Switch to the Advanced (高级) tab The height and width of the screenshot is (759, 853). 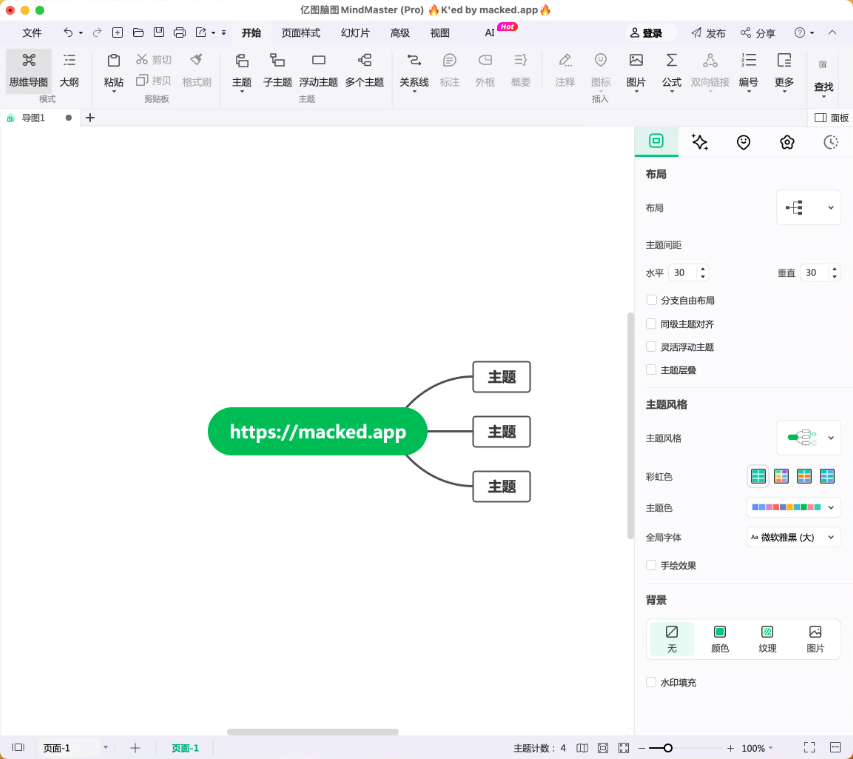(400, 33)
